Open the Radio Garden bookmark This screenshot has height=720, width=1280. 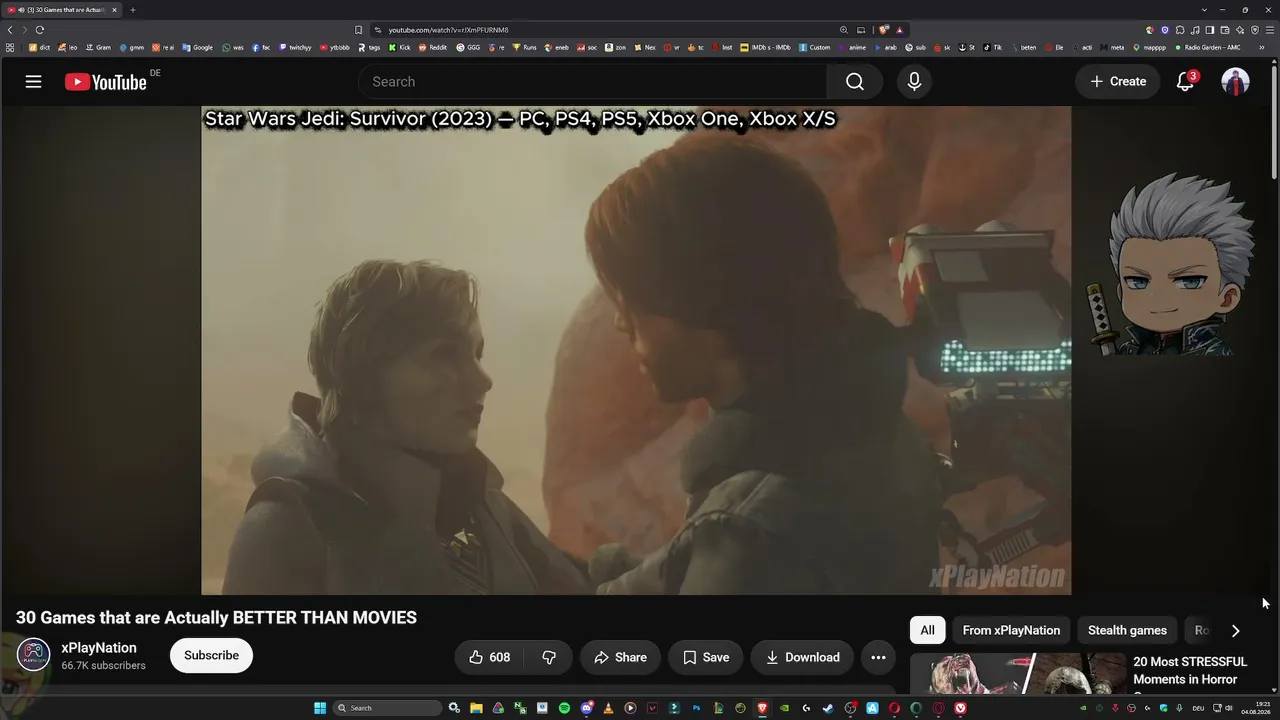[1208, 47]
